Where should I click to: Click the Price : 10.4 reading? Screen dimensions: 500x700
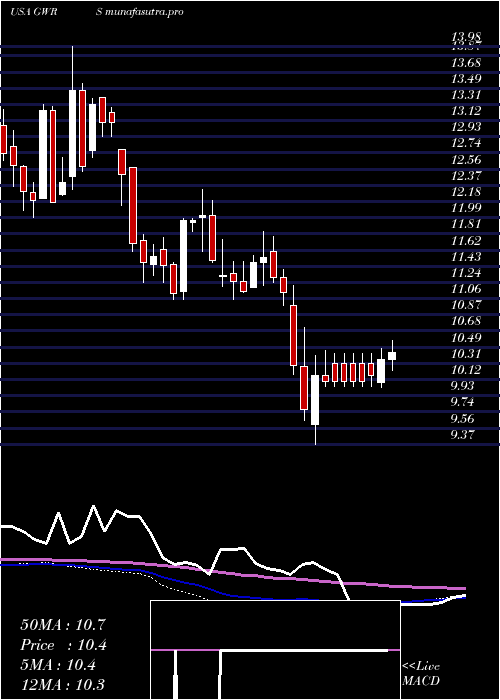pos(63,645)
